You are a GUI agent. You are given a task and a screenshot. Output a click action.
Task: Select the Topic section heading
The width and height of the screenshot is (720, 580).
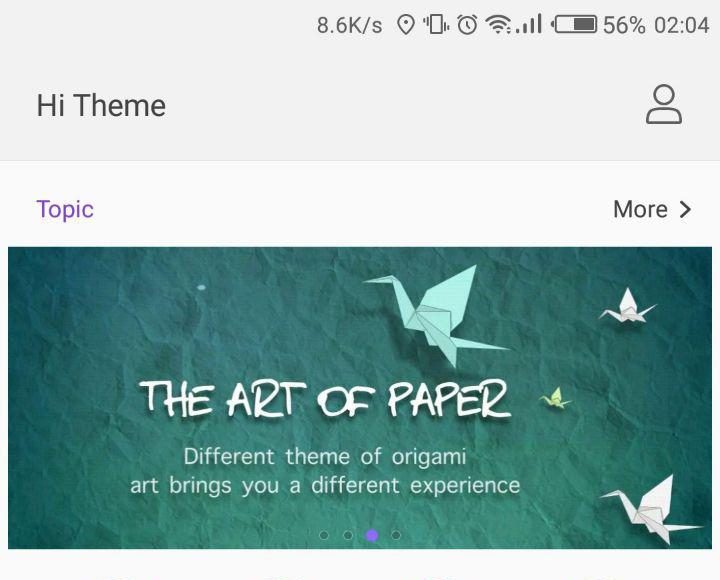pos(65,210)
